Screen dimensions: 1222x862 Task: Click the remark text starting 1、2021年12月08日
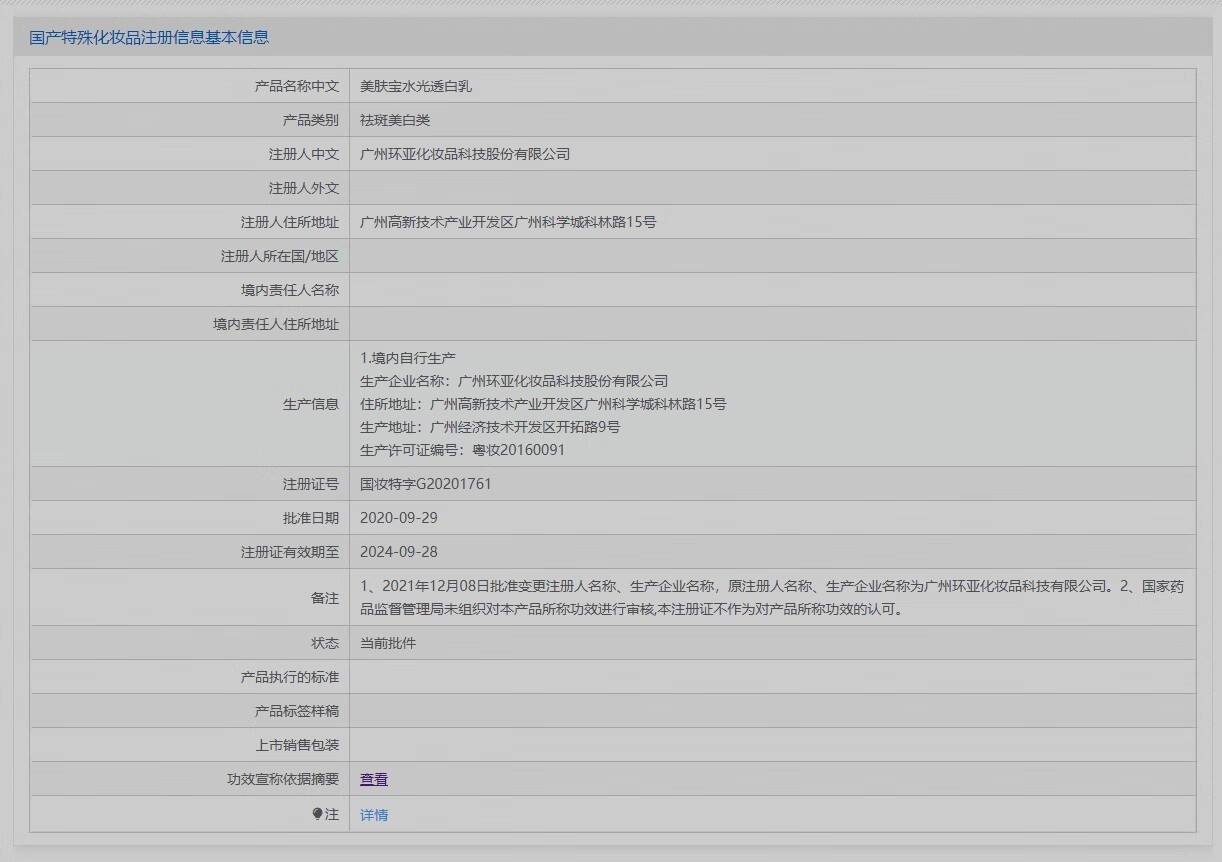click(x=772, y=586)
